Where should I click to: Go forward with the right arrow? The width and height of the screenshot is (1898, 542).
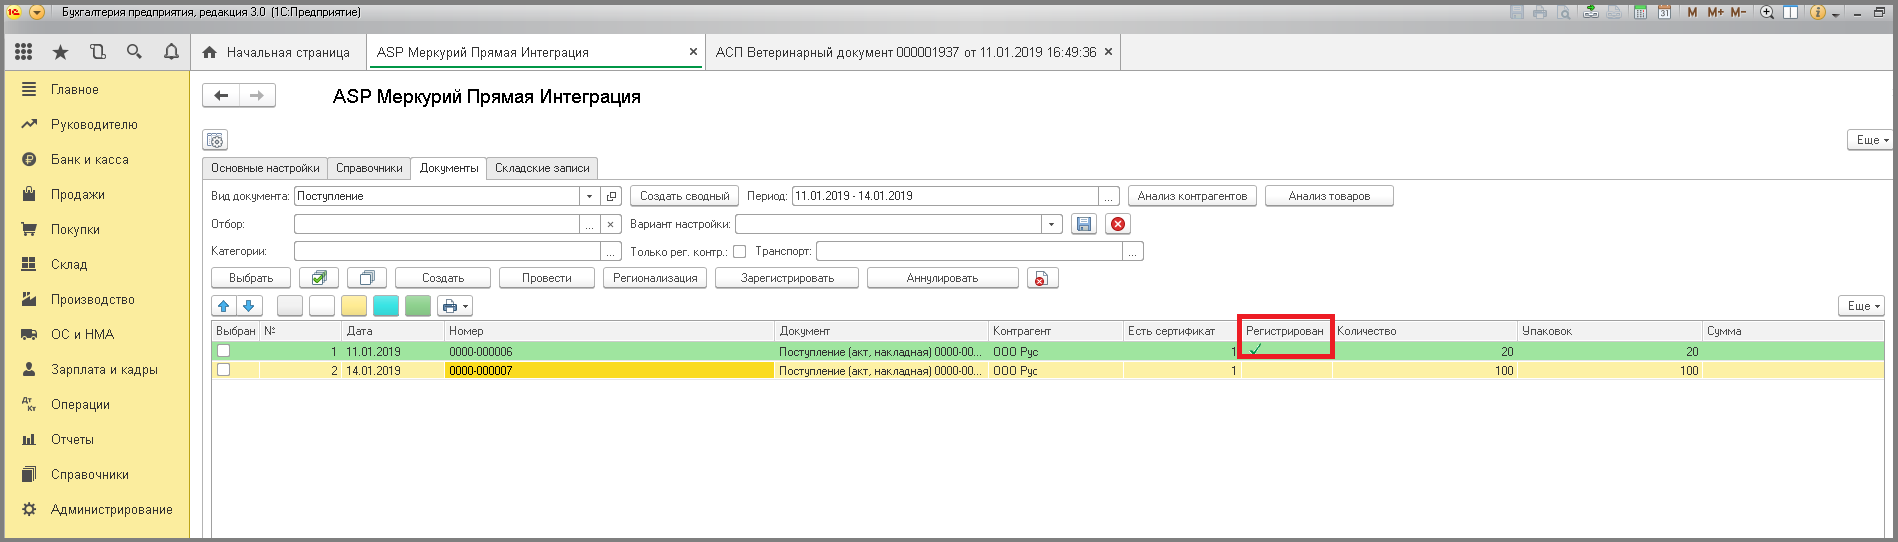pos(257,95)
